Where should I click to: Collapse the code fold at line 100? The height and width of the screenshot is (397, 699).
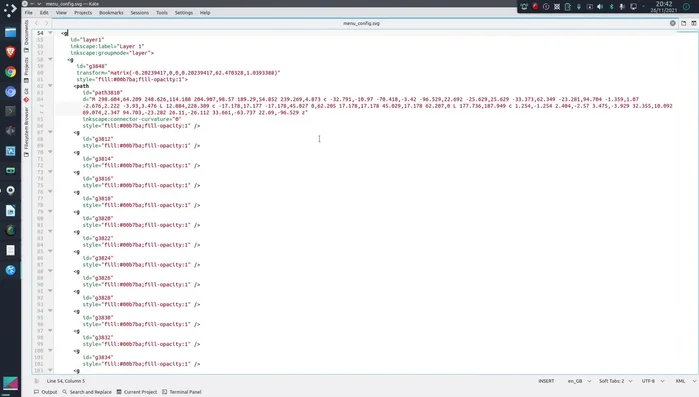50,350
